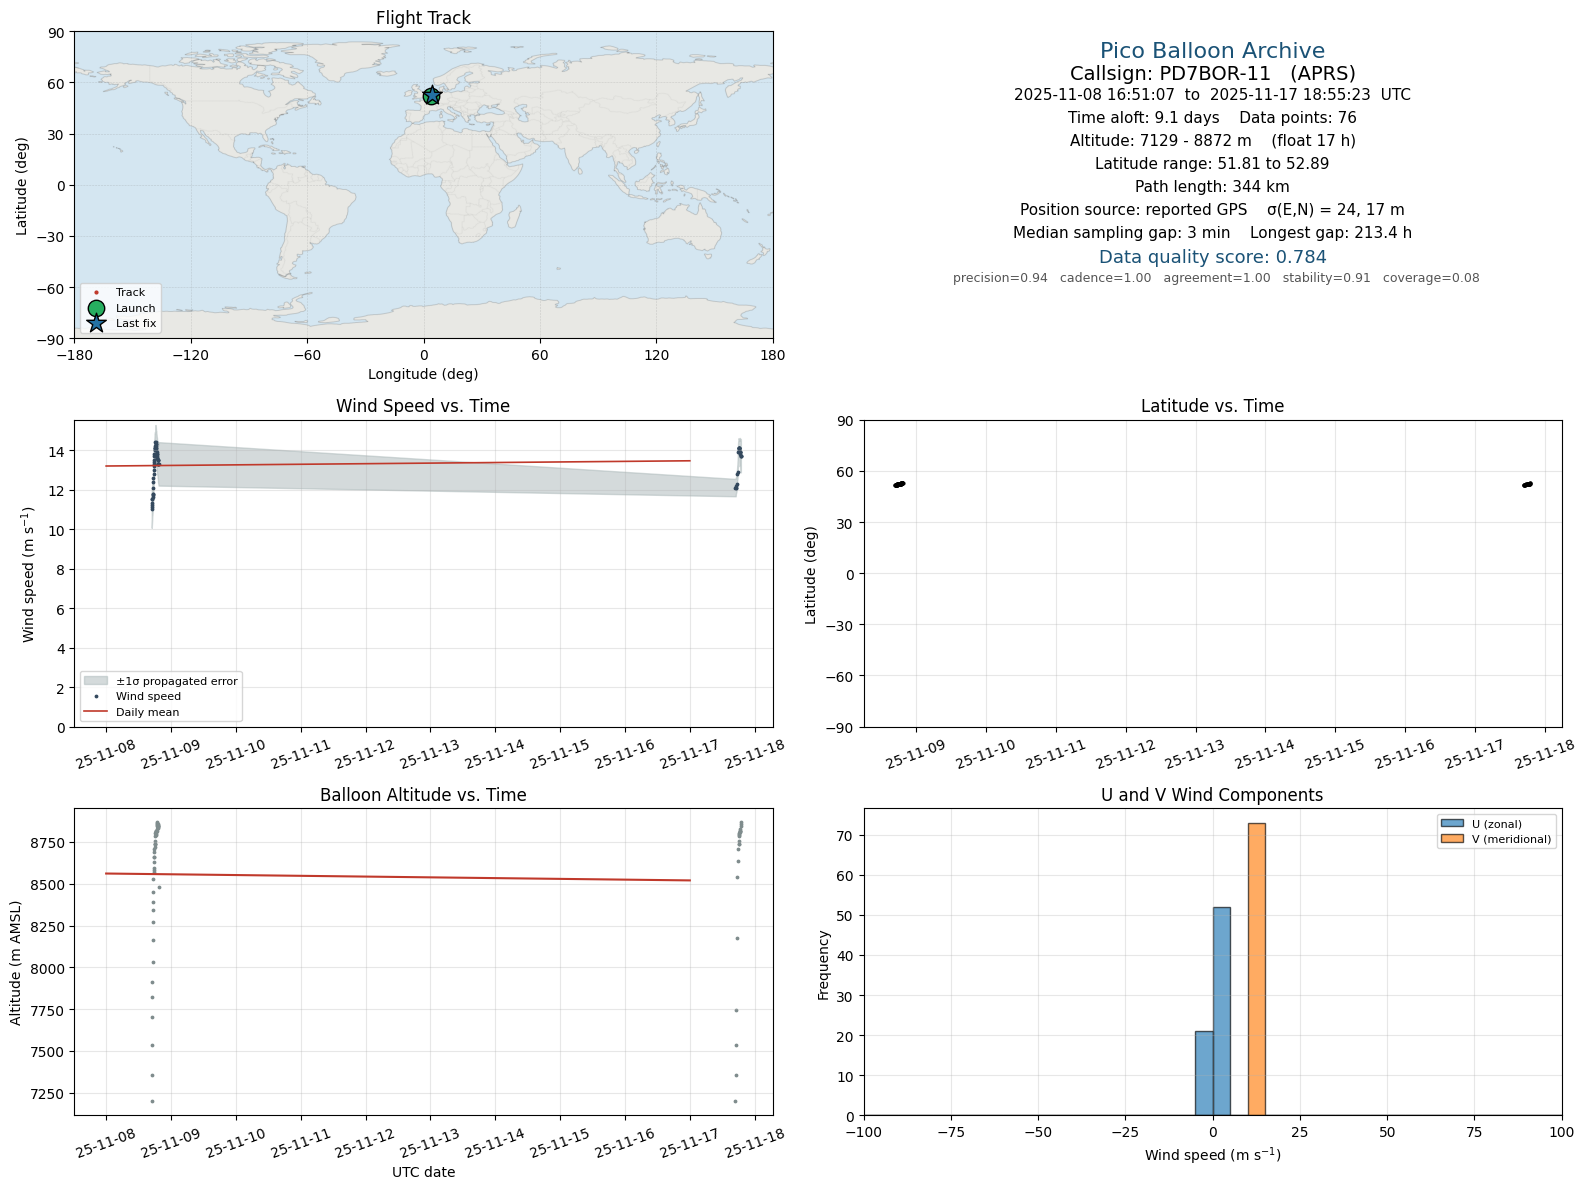Viewport: 1586px width, 1189px height.
Task: Click the "V (meridional)" legend label
Action: [1512, 839]
